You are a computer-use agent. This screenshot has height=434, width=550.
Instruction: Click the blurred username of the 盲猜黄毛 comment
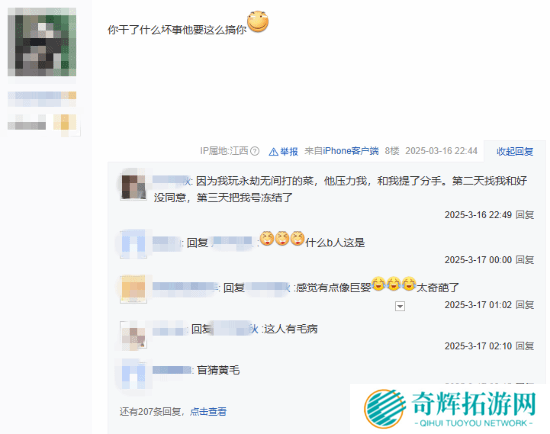pyautogui.click(x=172, y=370)
